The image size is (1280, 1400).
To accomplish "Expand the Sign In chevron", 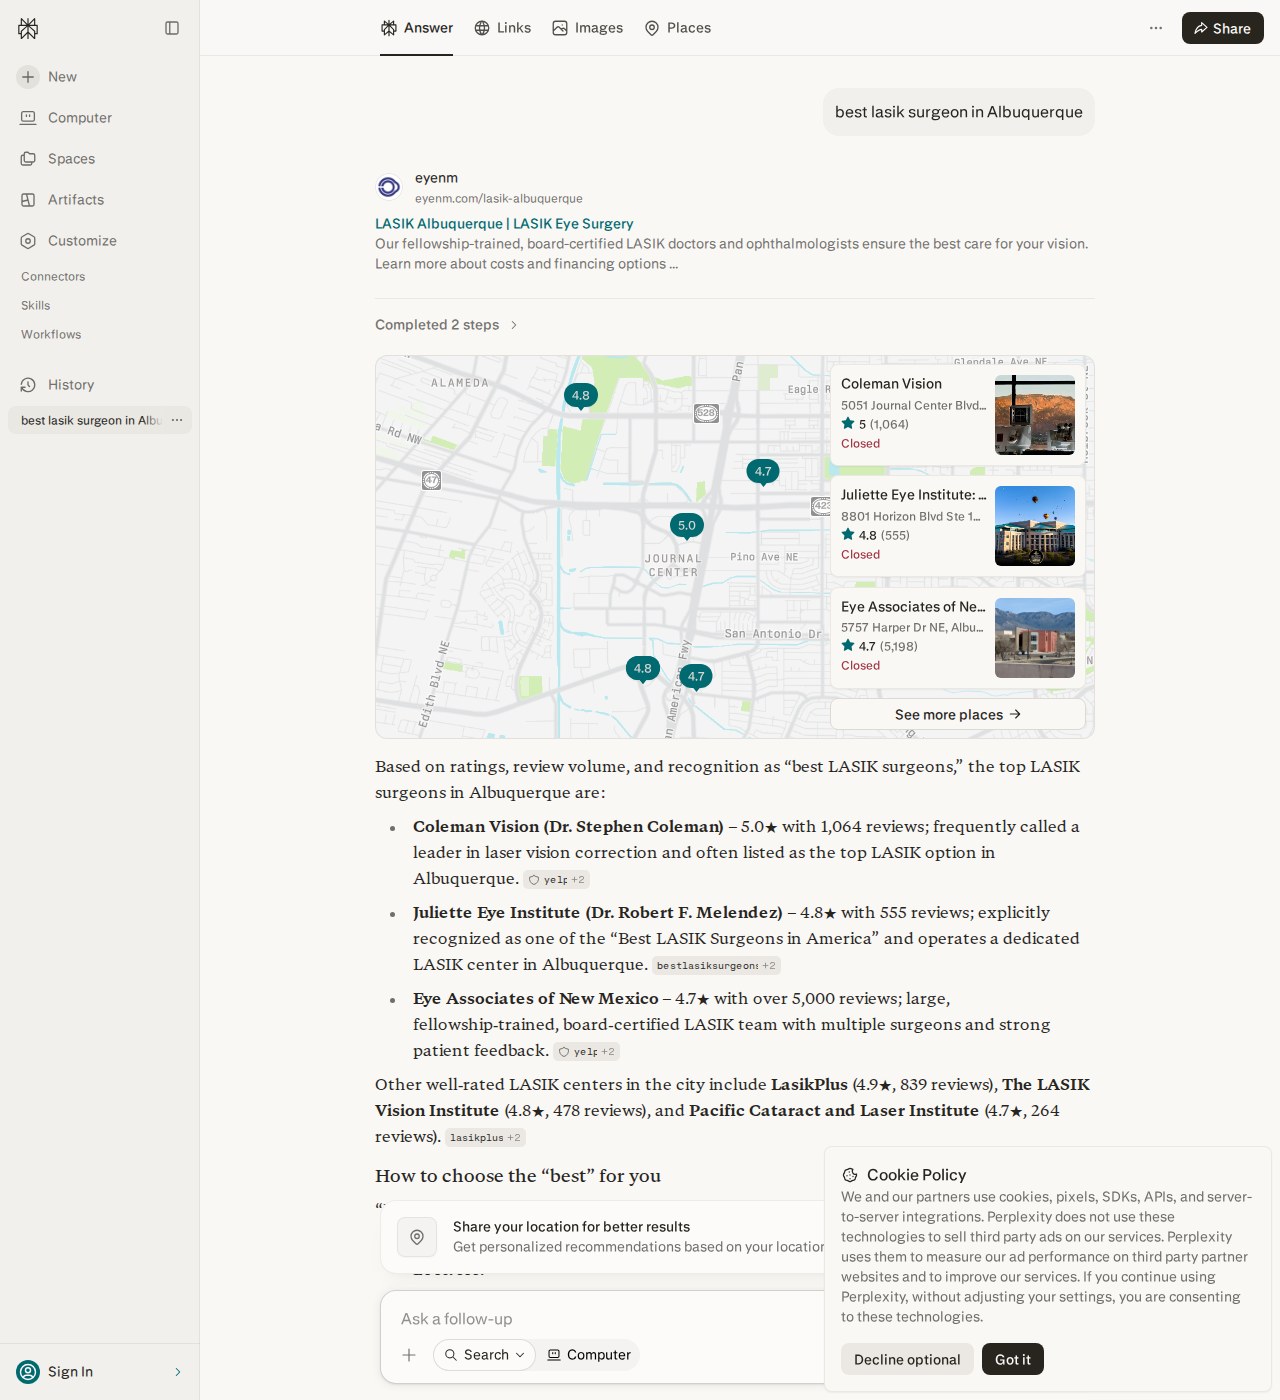I will click(x=178, y=1372).
